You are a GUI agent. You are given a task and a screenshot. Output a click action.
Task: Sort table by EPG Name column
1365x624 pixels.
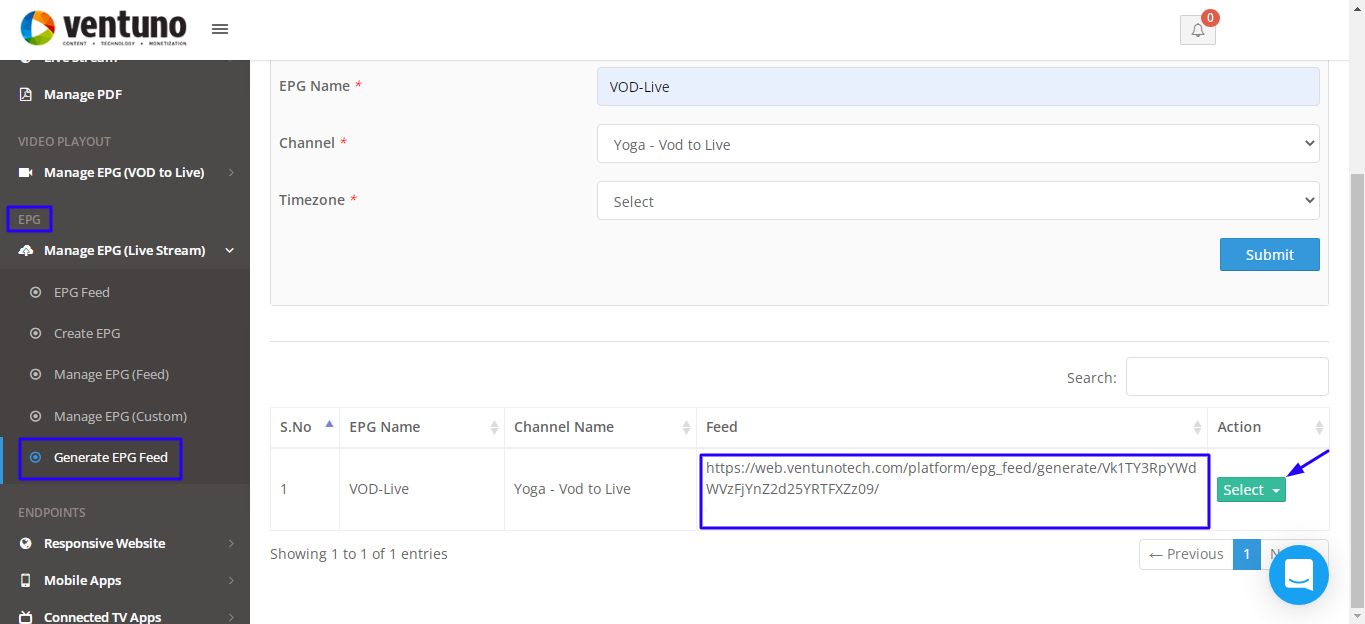[x=494, y=427]
